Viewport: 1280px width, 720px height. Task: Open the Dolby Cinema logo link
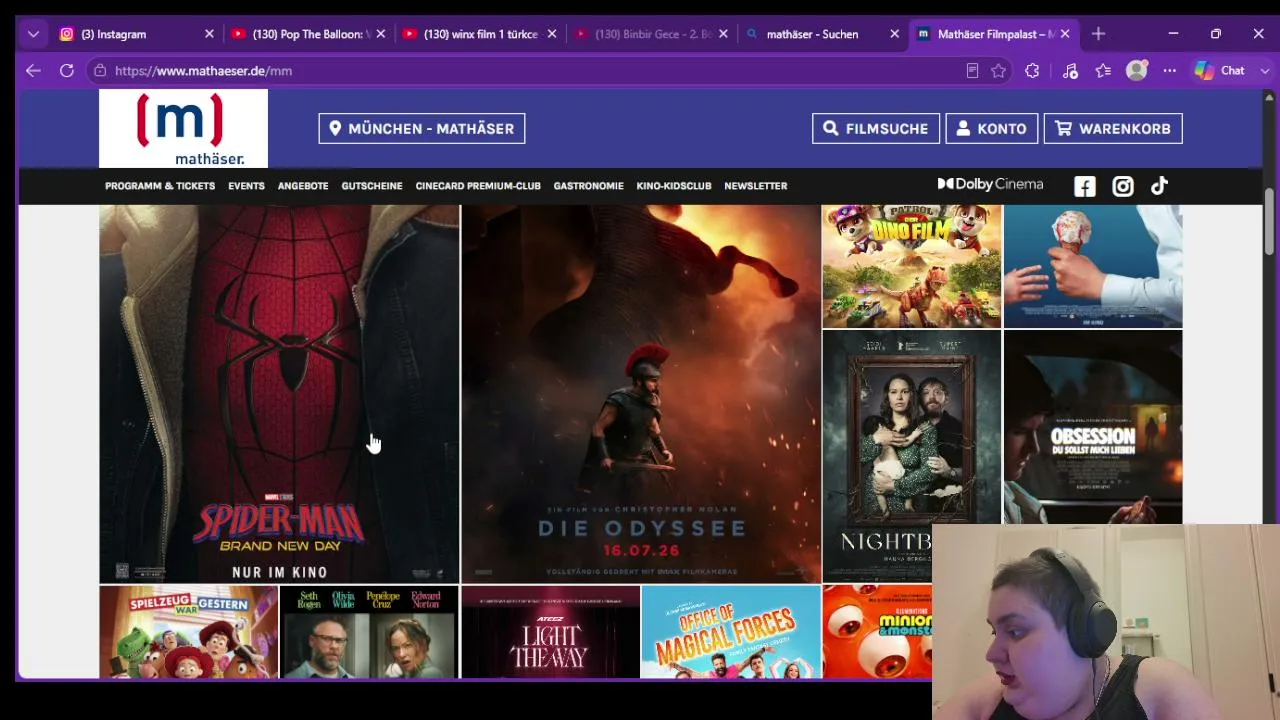pos(990,184)
